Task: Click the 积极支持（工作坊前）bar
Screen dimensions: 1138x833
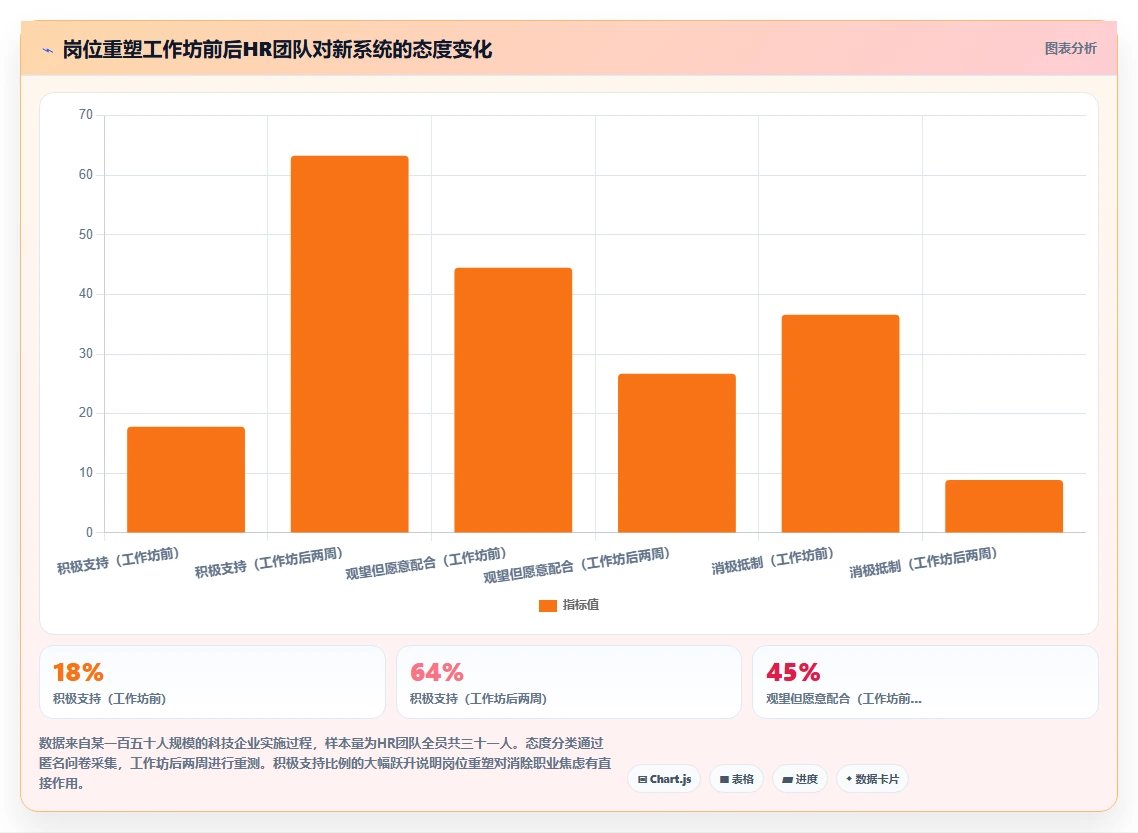Action: [186, 480]
